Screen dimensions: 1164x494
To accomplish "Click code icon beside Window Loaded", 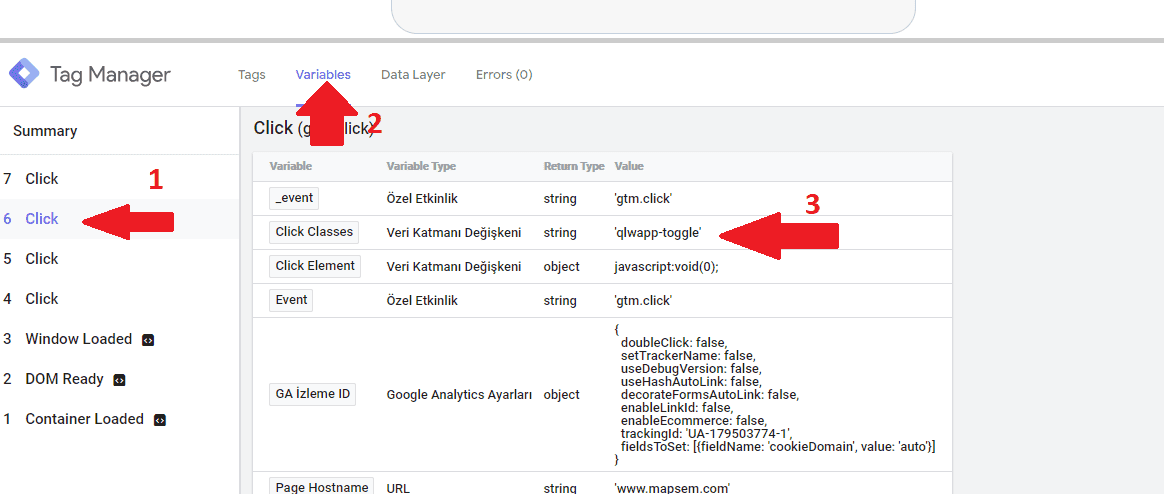I will pos(148,340).
